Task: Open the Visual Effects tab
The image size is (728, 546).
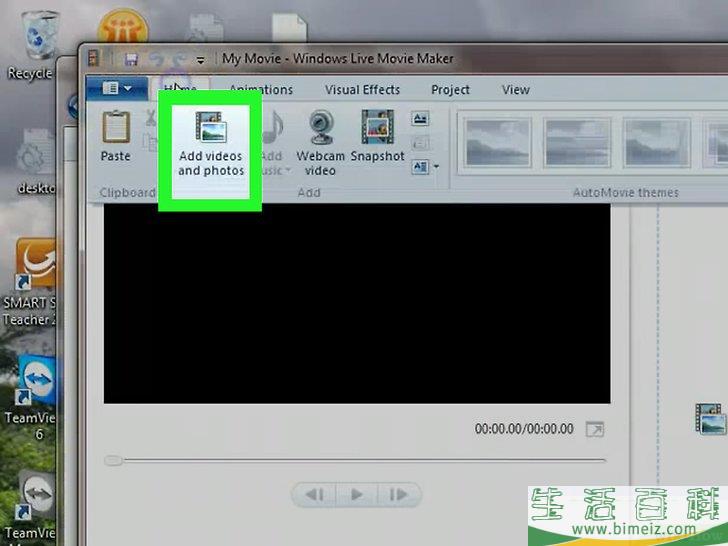Action: pyautogui.click(x=362, y=90)
